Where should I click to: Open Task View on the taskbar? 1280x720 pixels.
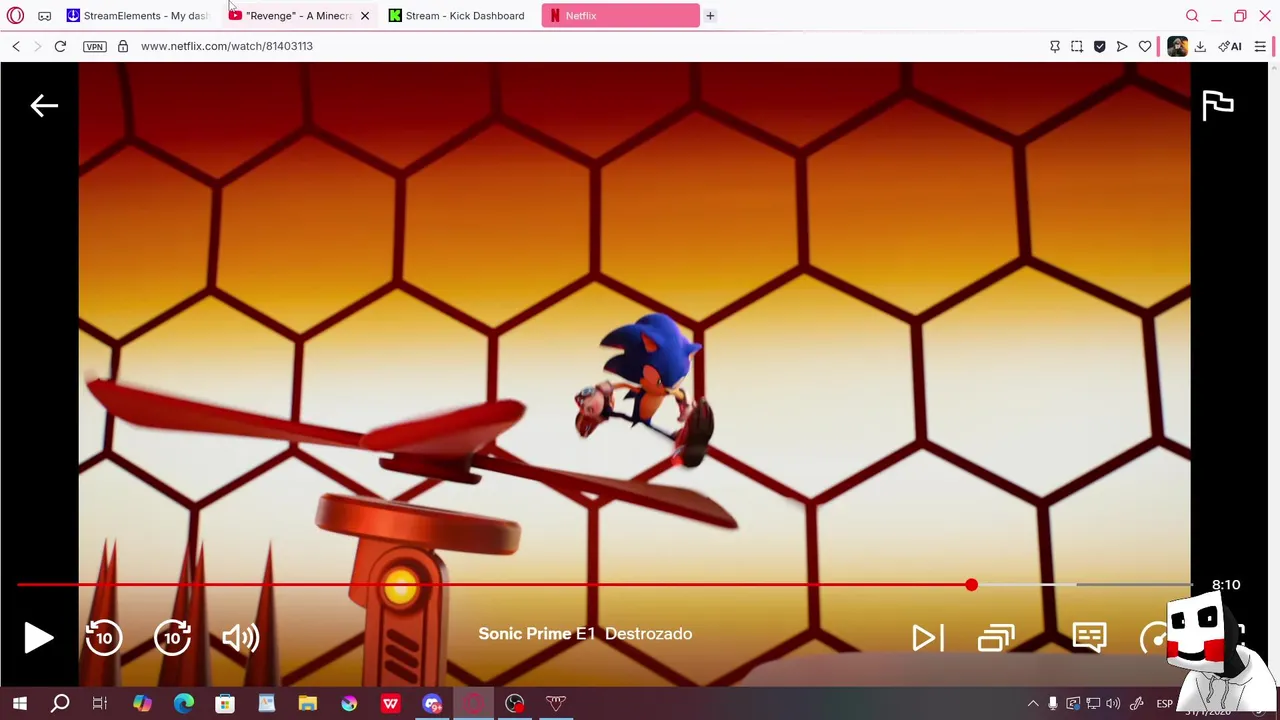click(100, 704)
